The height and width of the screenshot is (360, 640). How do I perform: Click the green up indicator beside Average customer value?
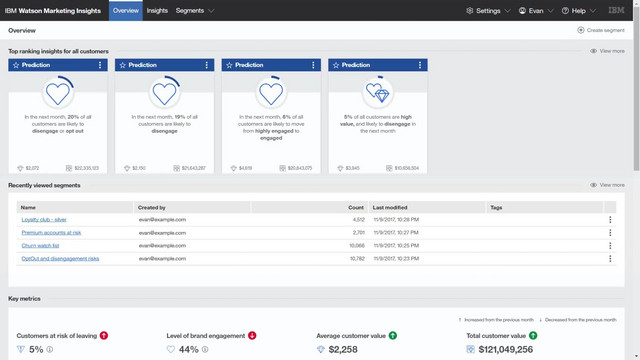coord(393,336)
